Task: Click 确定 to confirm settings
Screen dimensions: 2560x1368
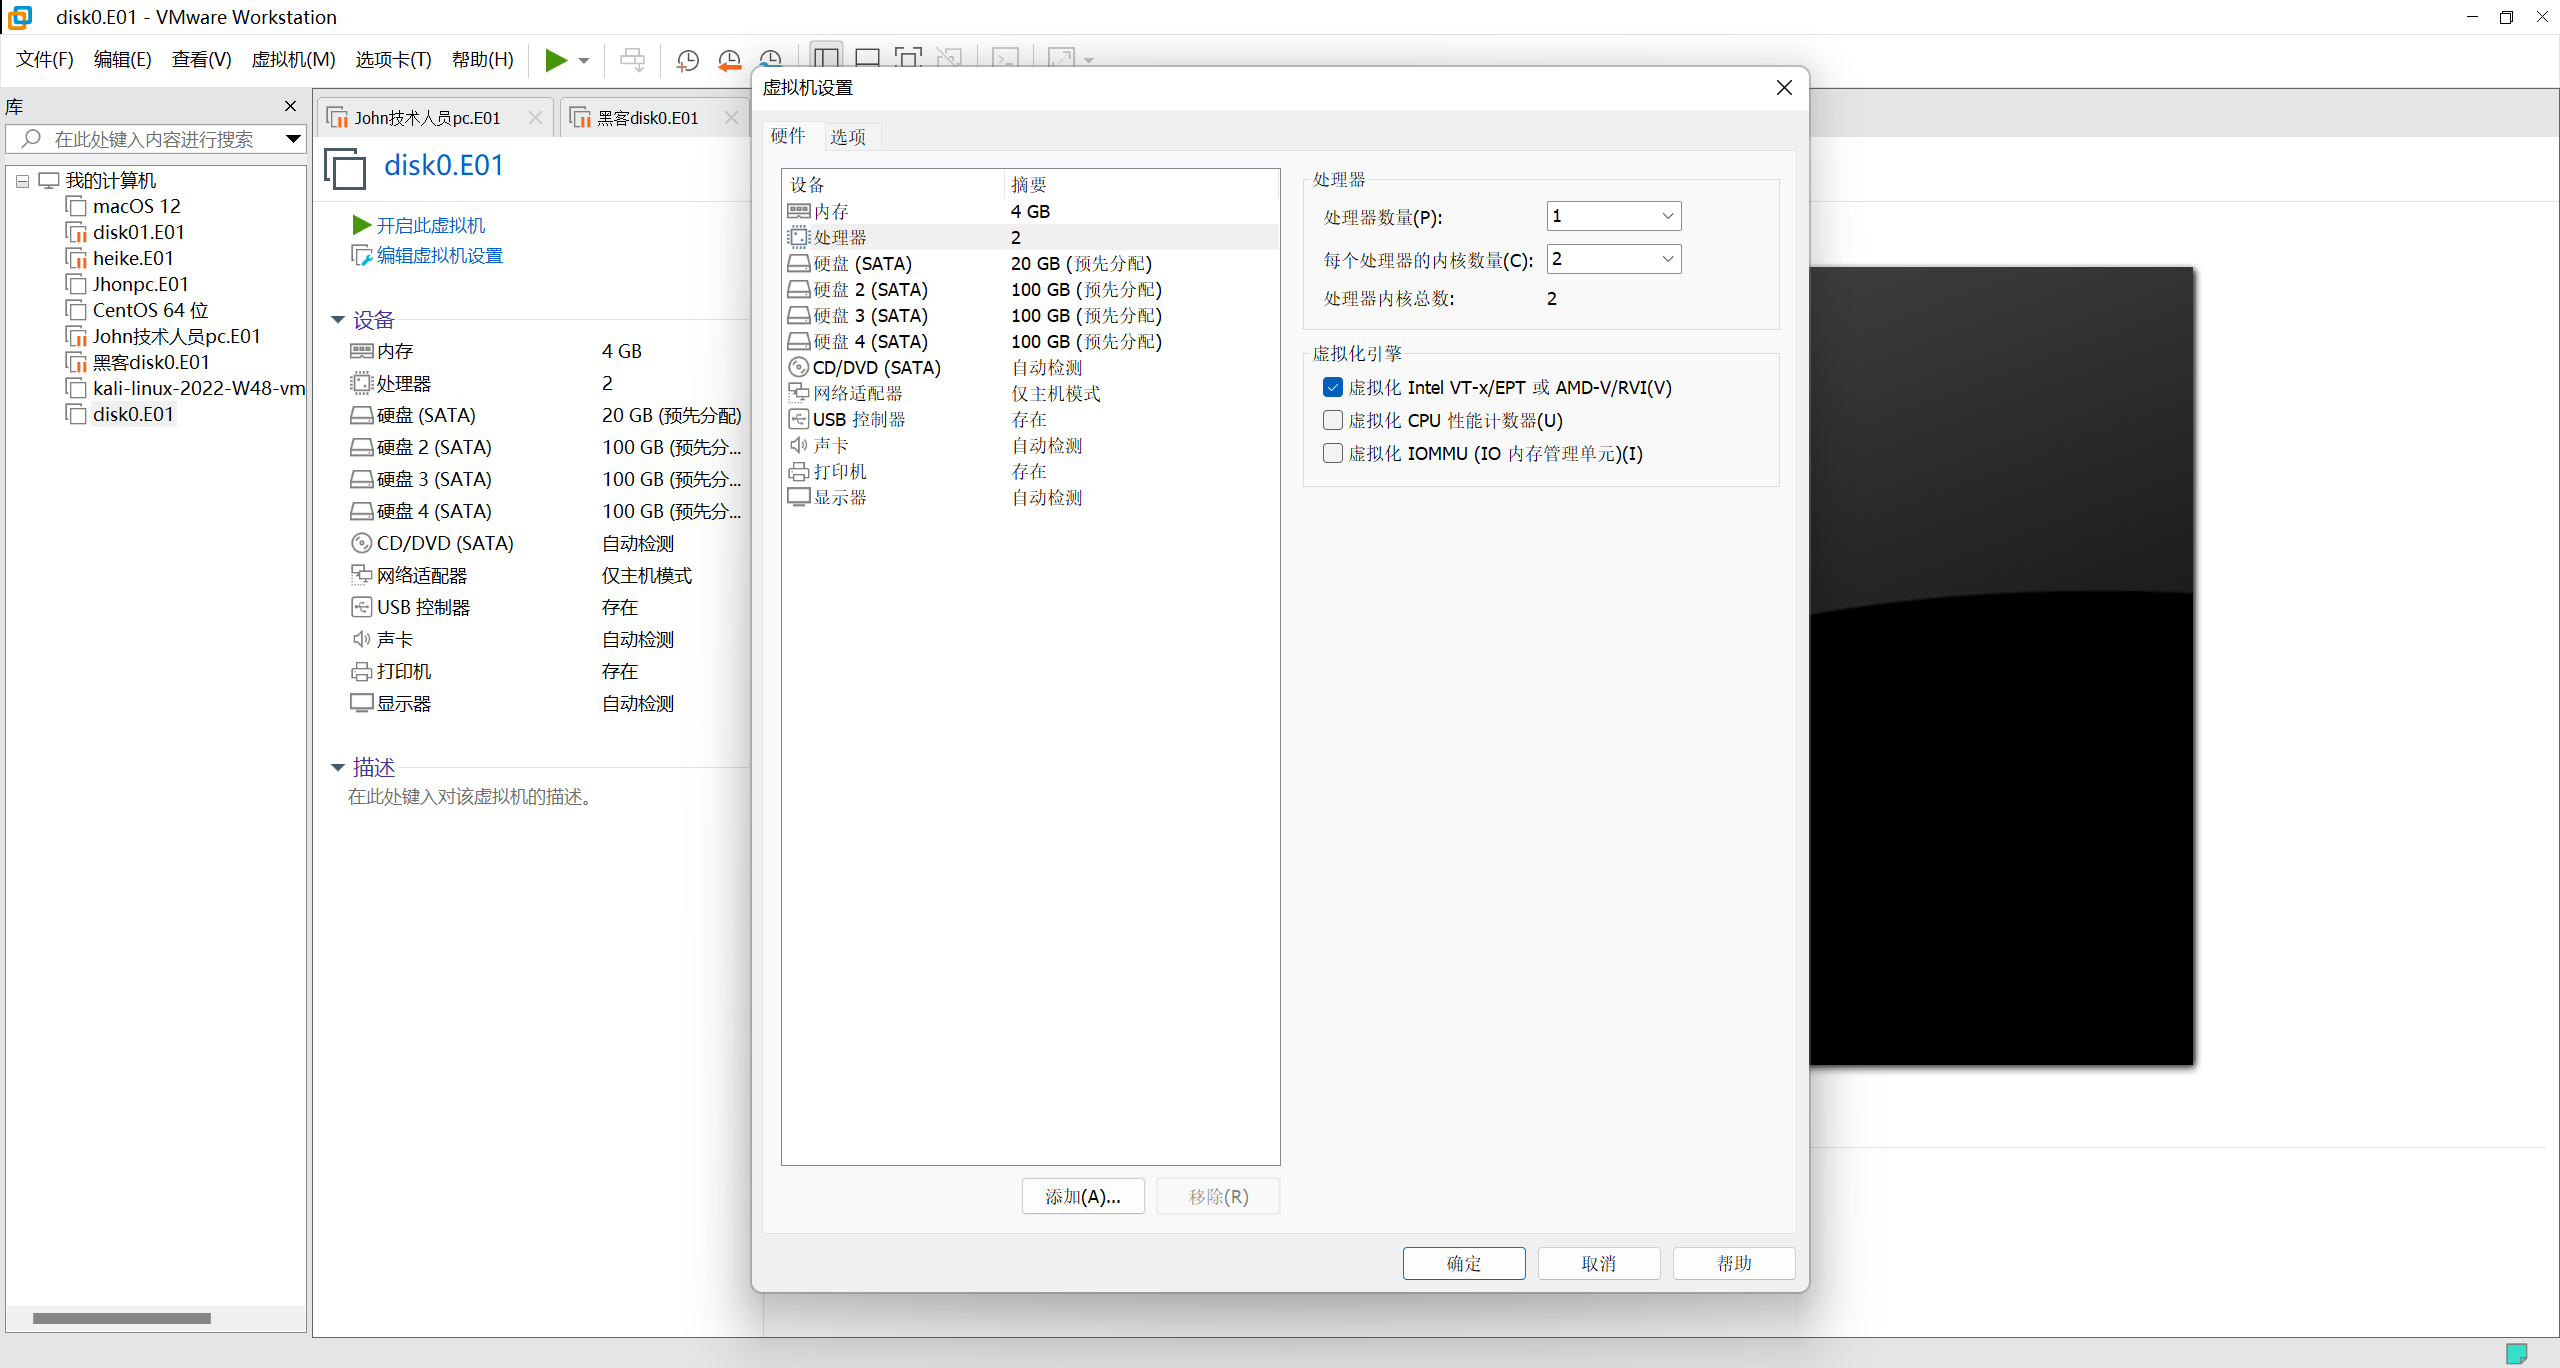Action: [1463, 1263]
